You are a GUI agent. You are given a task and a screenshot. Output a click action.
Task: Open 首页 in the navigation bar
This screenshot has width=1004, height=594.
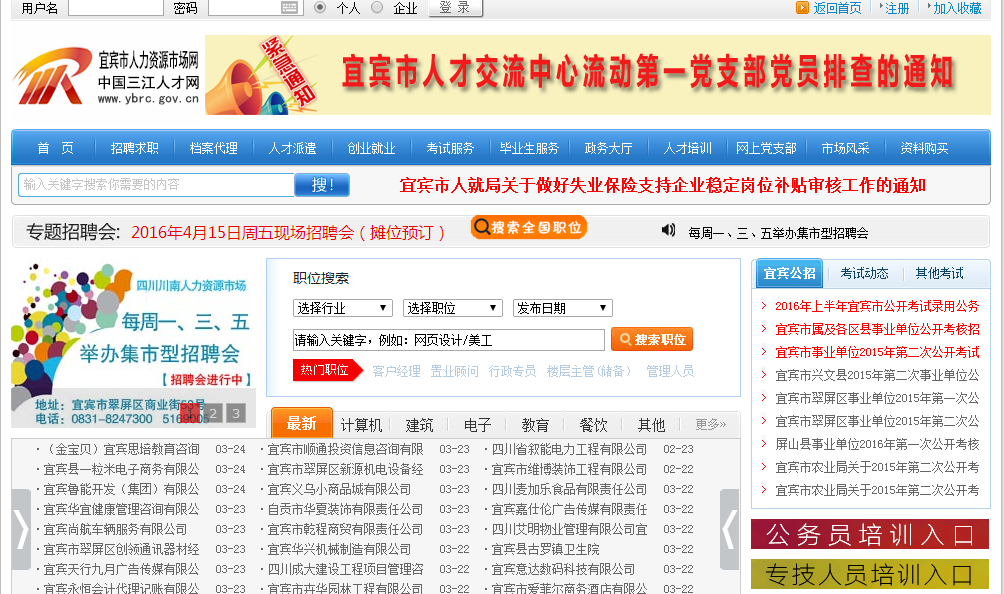[55, 148]
